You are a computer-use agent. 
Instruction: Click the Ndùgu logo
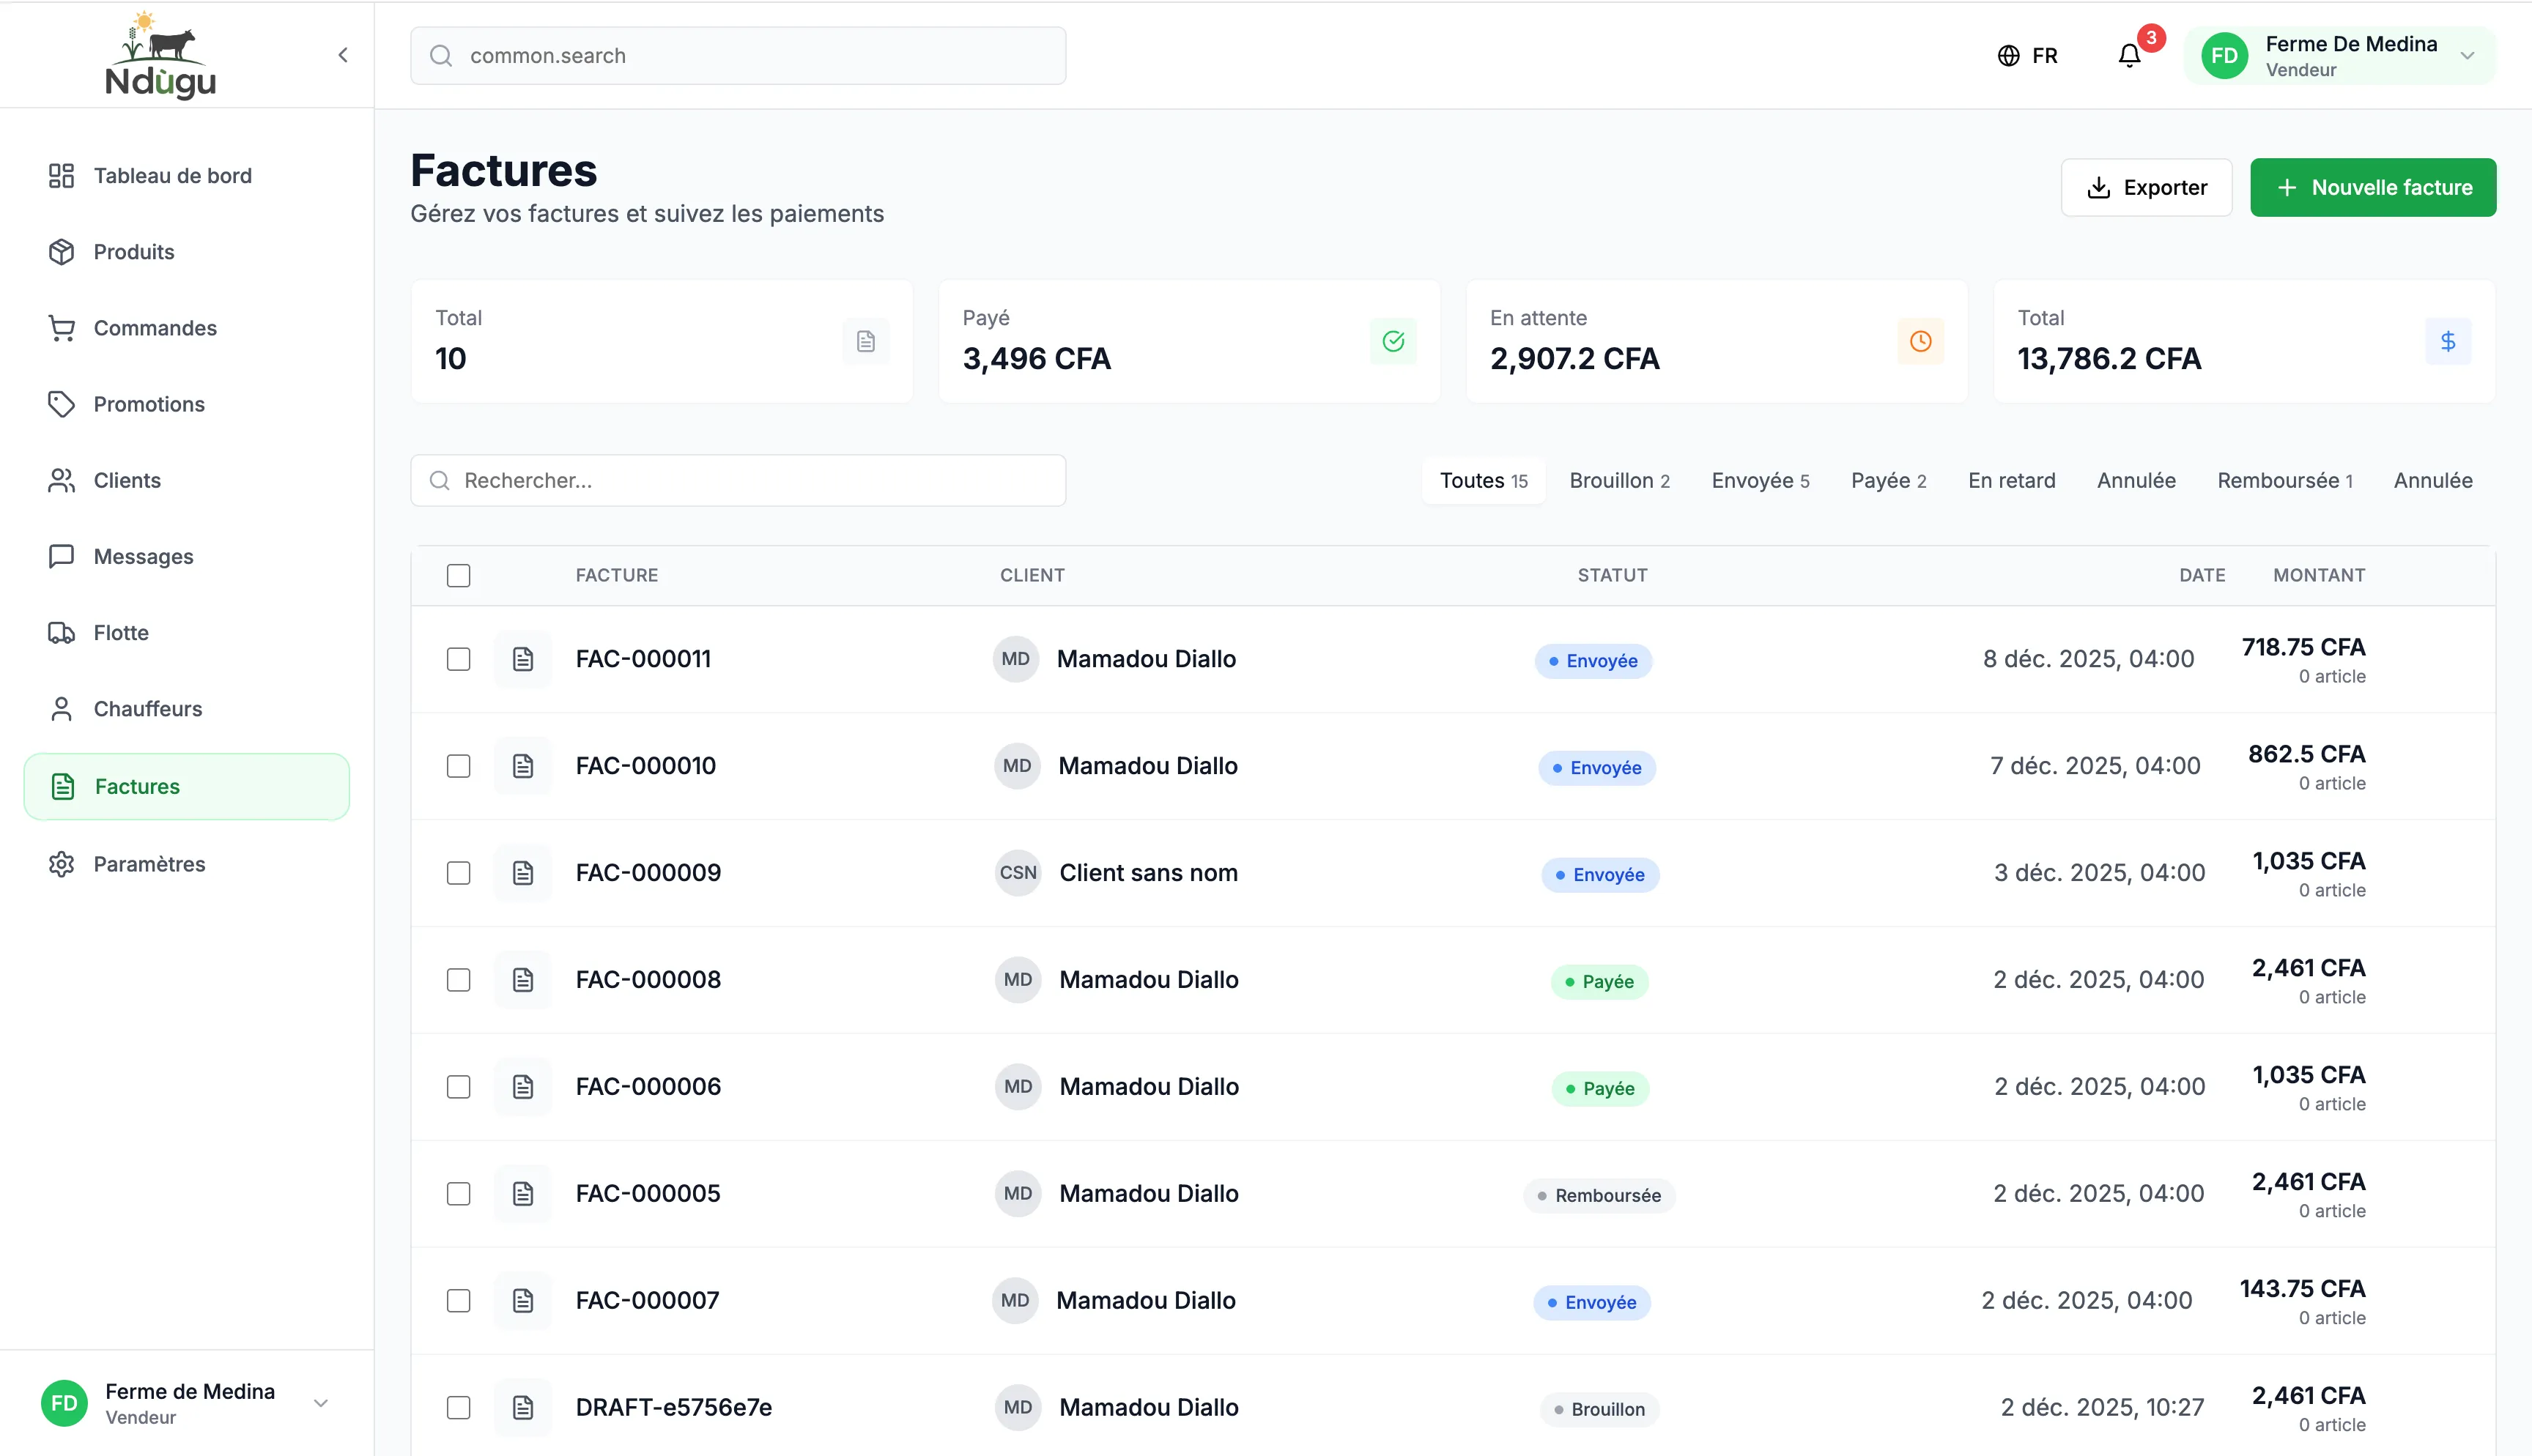(160, 56)
